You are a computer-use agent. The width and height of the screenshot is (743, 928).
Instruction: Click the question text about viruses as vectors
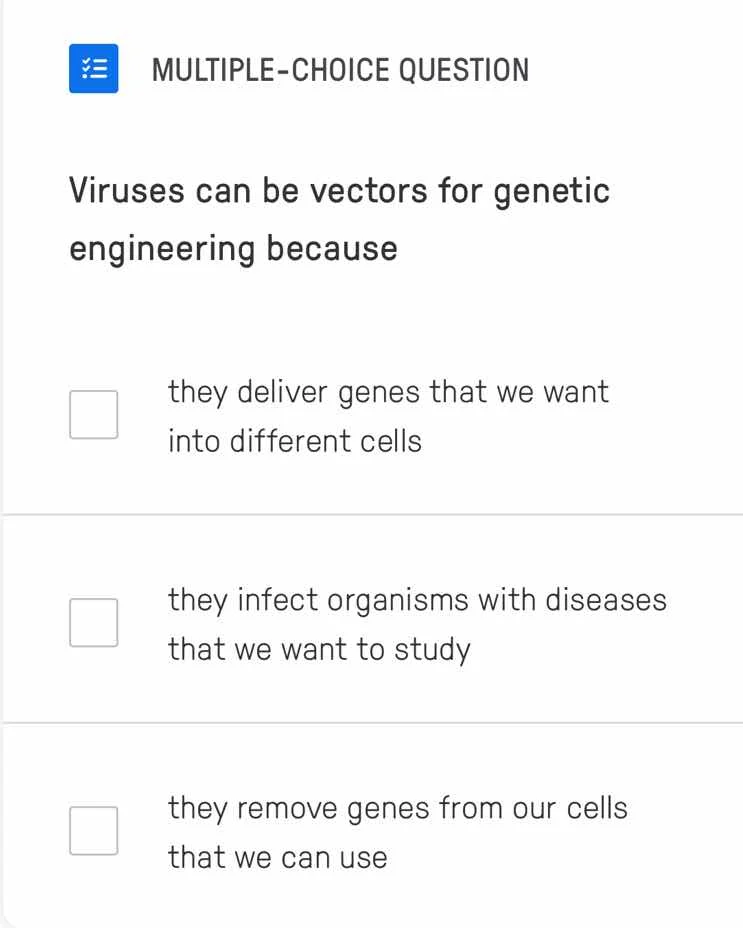[x=339, y=219]
